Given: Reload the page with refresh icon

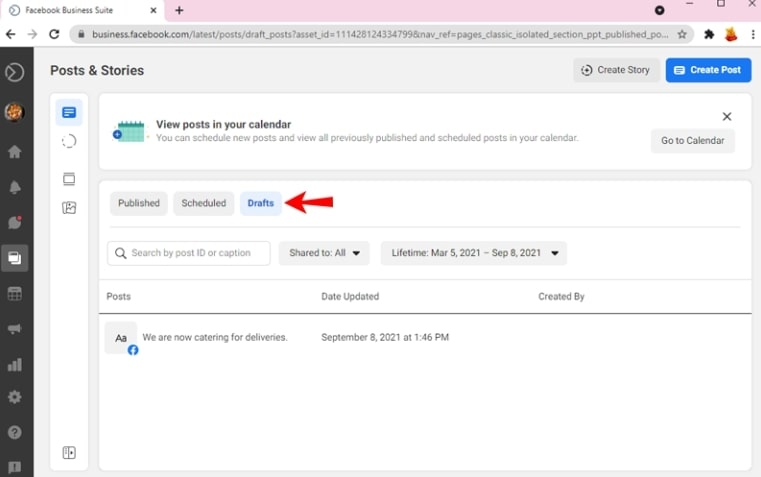Looking at the screenshot, I should tap(54, 34).
